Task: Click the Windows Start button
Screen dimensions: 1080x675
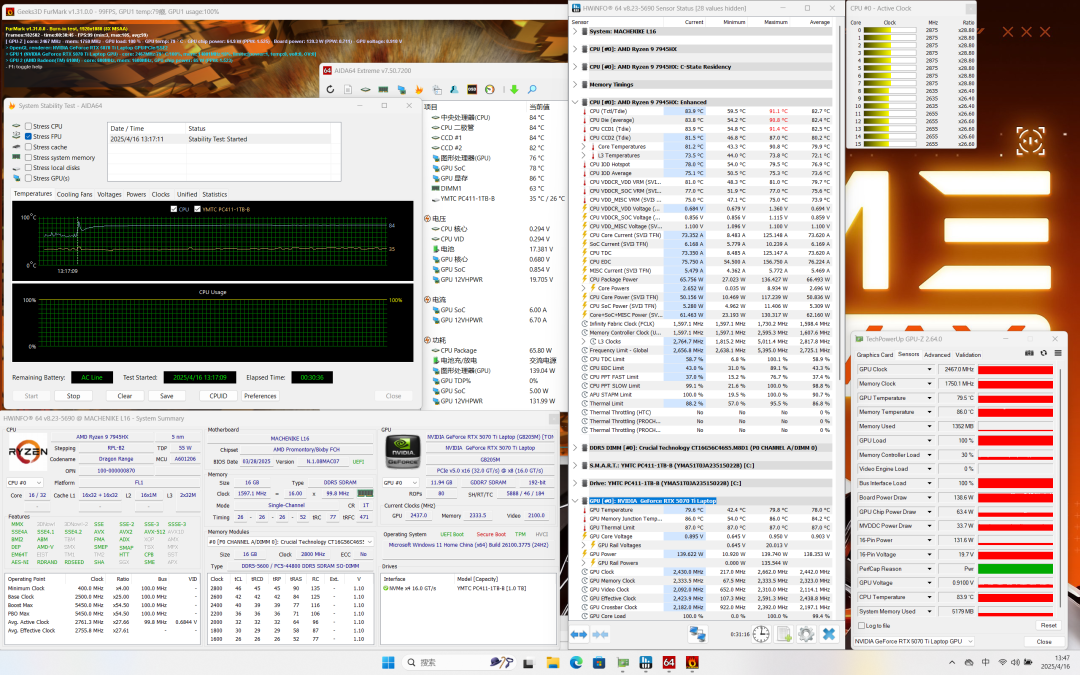Action: pos(388,663)
